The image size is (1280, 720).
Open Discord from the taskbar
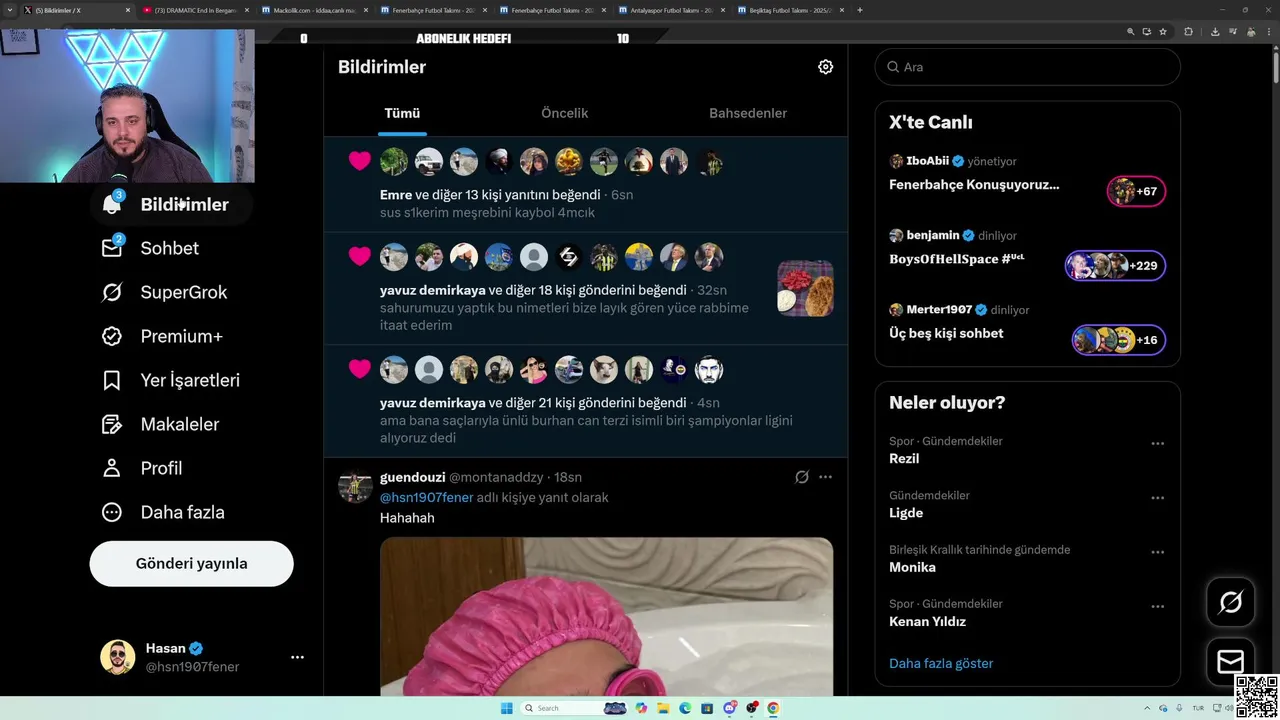point(730,708)
